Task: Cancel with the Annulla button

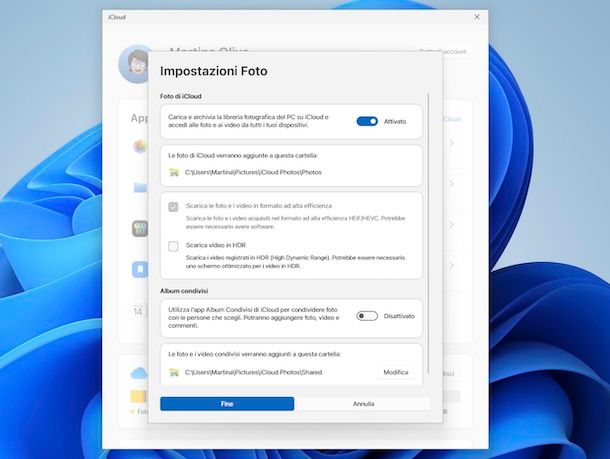Action: point(363,404)
